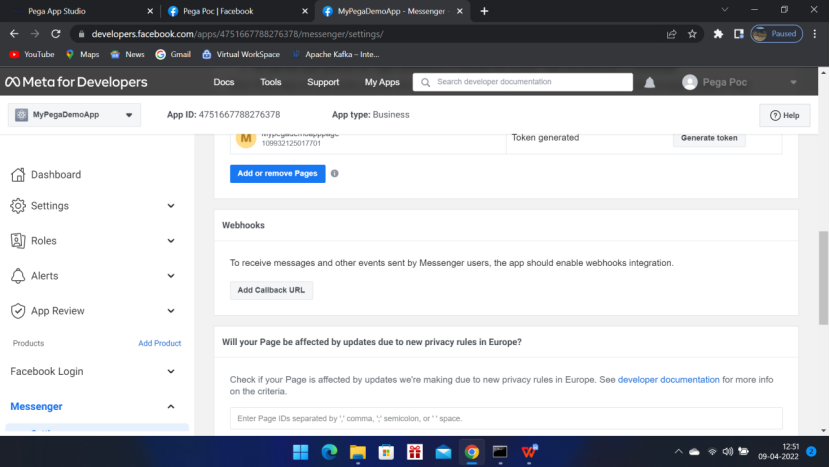This screenshot has width=830, height=467.
Task: Open File Explorer from the taskbar
Action: click(358, 452)
